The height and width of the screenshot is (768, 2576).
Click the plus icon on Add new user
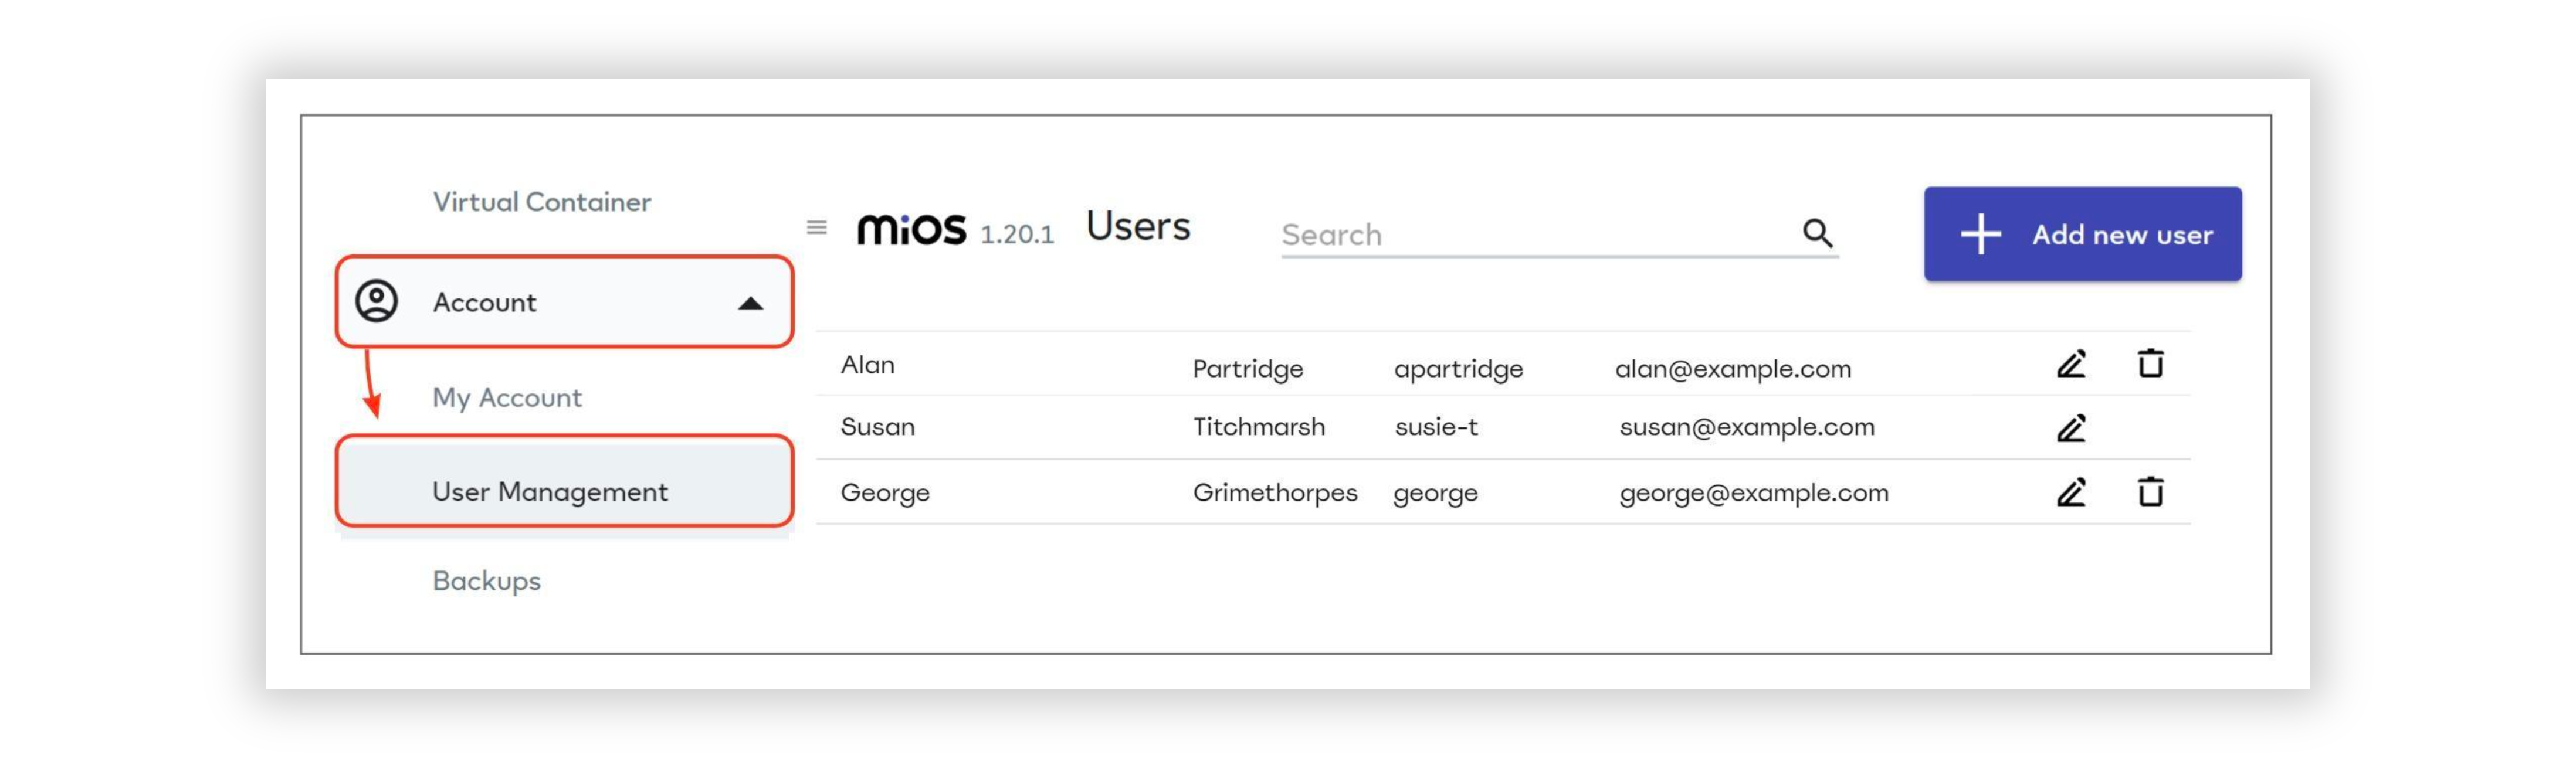(x=1980, y=235)
